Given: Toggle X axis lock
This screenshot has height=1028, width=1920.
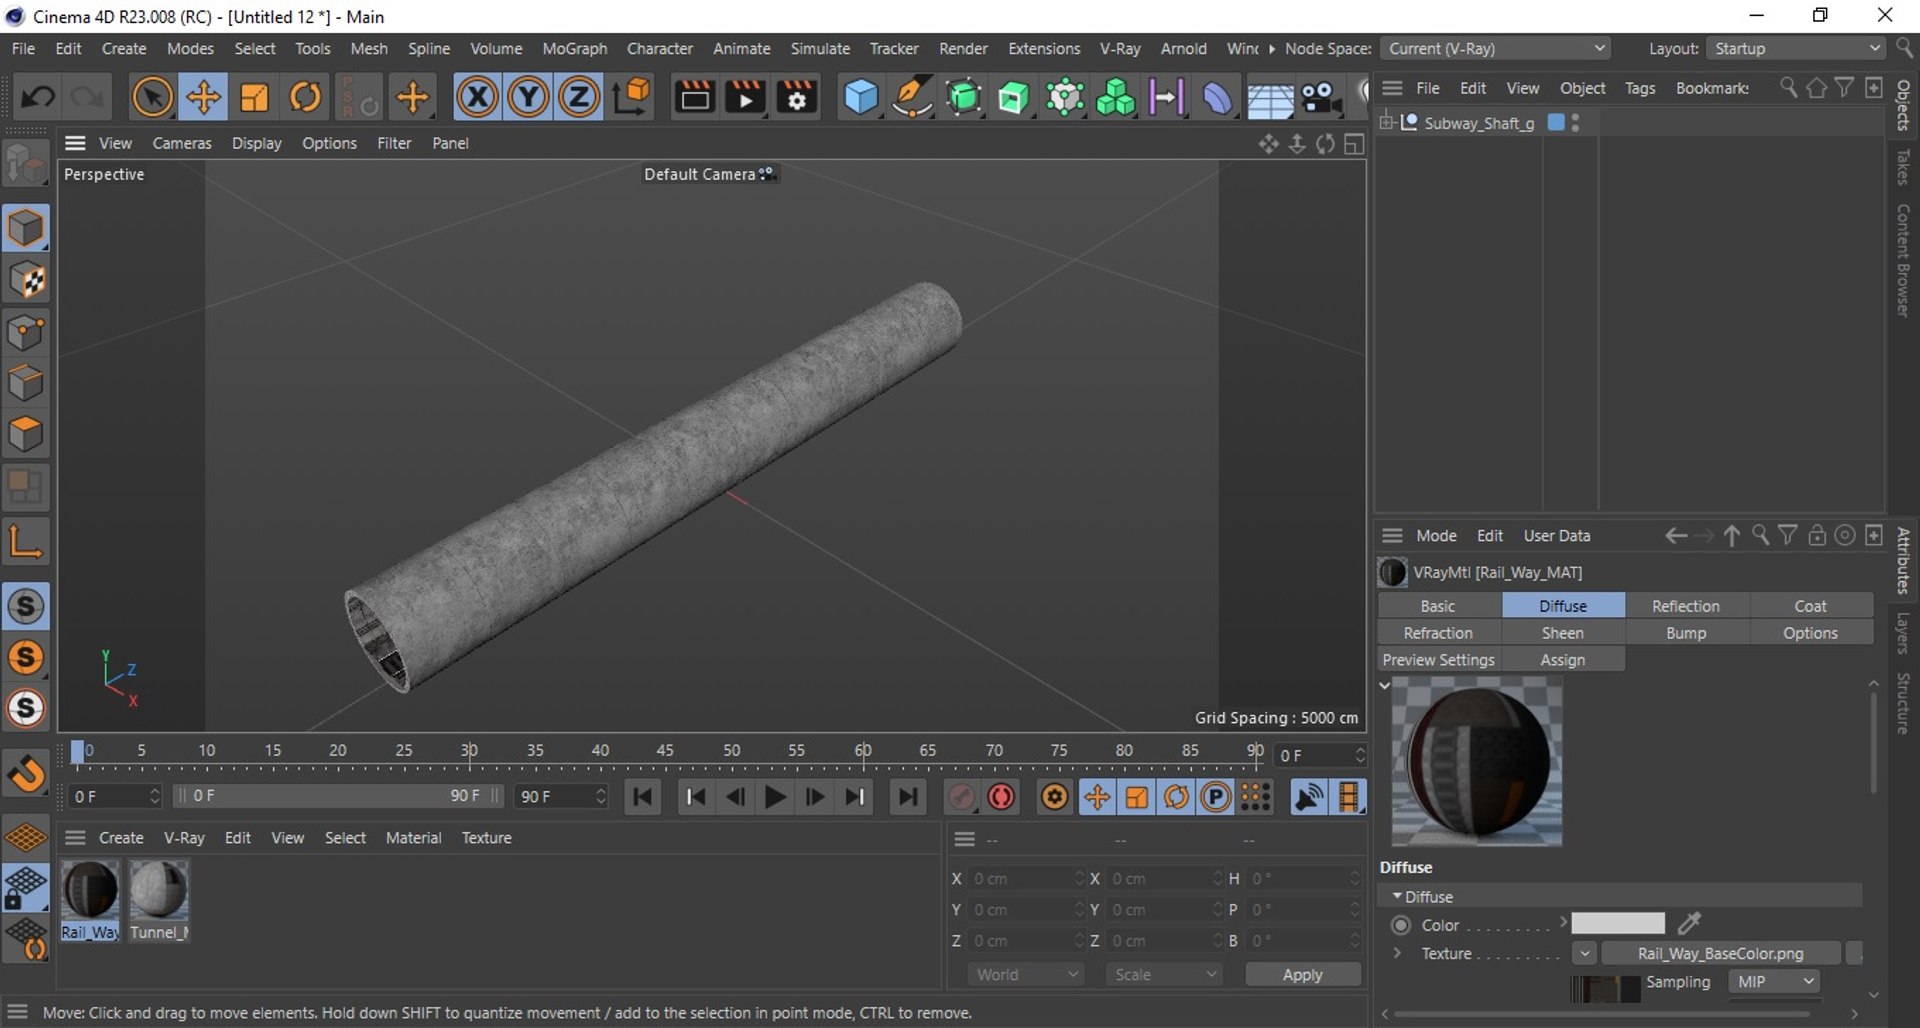Looking at the screenshot, I should click(x=477, y=97).
